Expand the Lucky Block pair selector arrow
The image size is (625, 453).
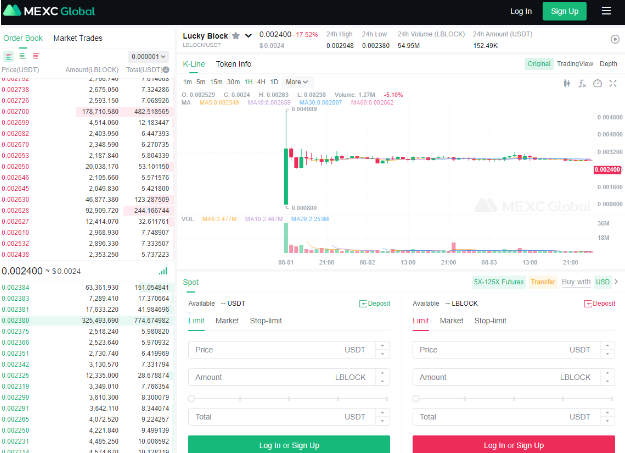point(248,35)
